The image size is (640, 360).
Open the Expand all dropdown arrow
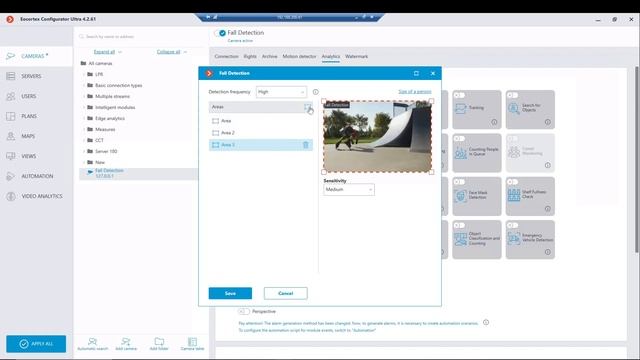(120, 52)
